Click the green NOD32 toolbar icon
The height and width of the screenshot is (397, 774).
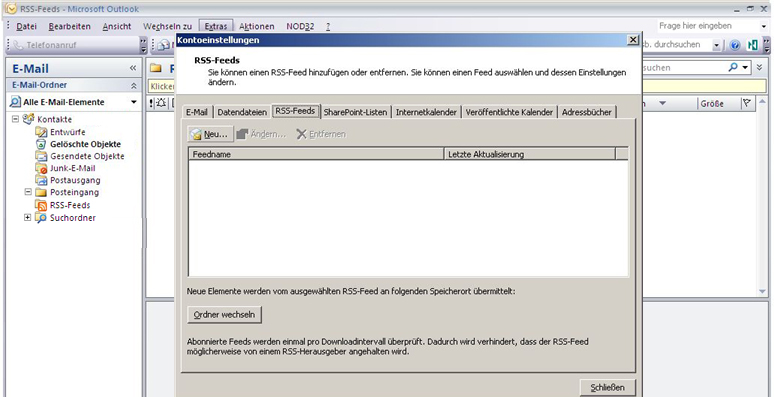tap(752, 45)
